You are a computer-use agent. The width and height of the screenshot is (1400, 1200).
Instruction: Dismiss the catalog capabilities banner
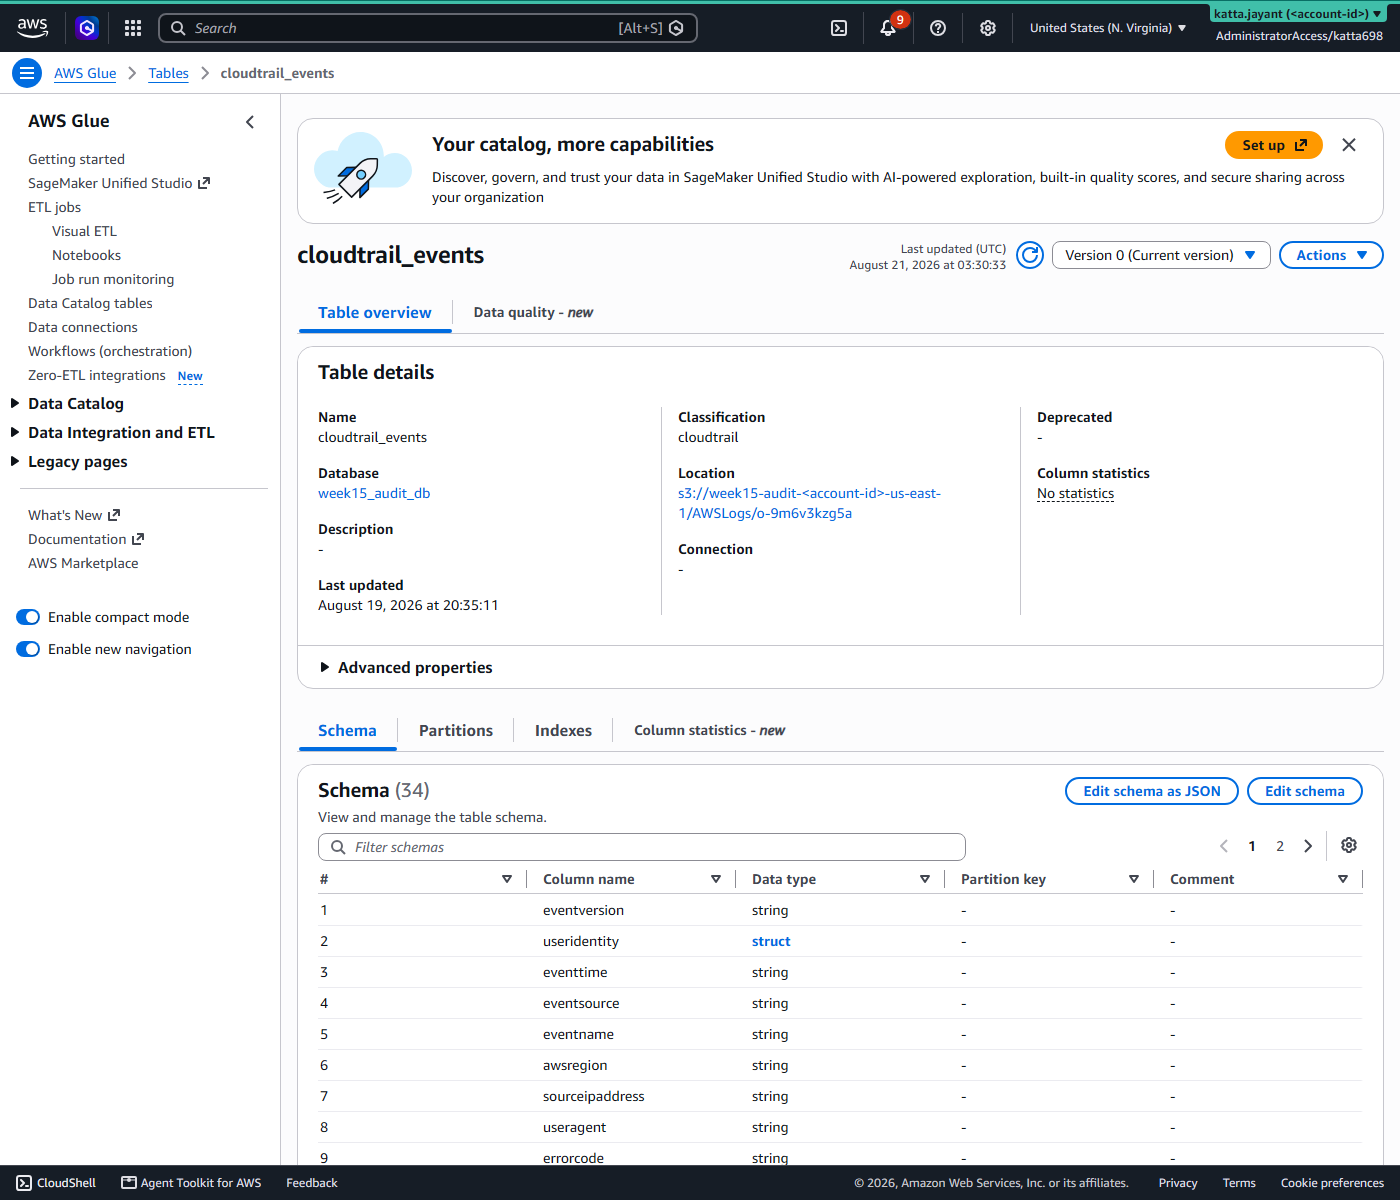(1349, 145)
